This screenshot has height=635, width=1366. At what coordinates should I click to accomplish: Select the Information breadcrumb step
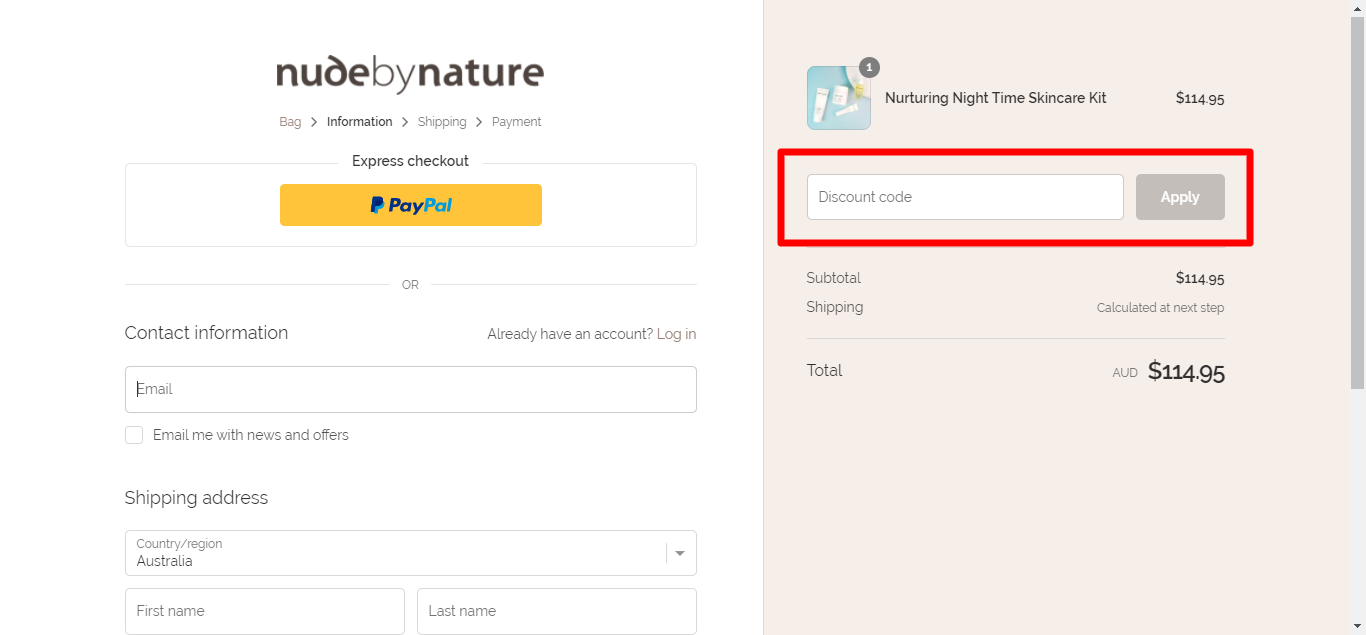tap(359, 122)
